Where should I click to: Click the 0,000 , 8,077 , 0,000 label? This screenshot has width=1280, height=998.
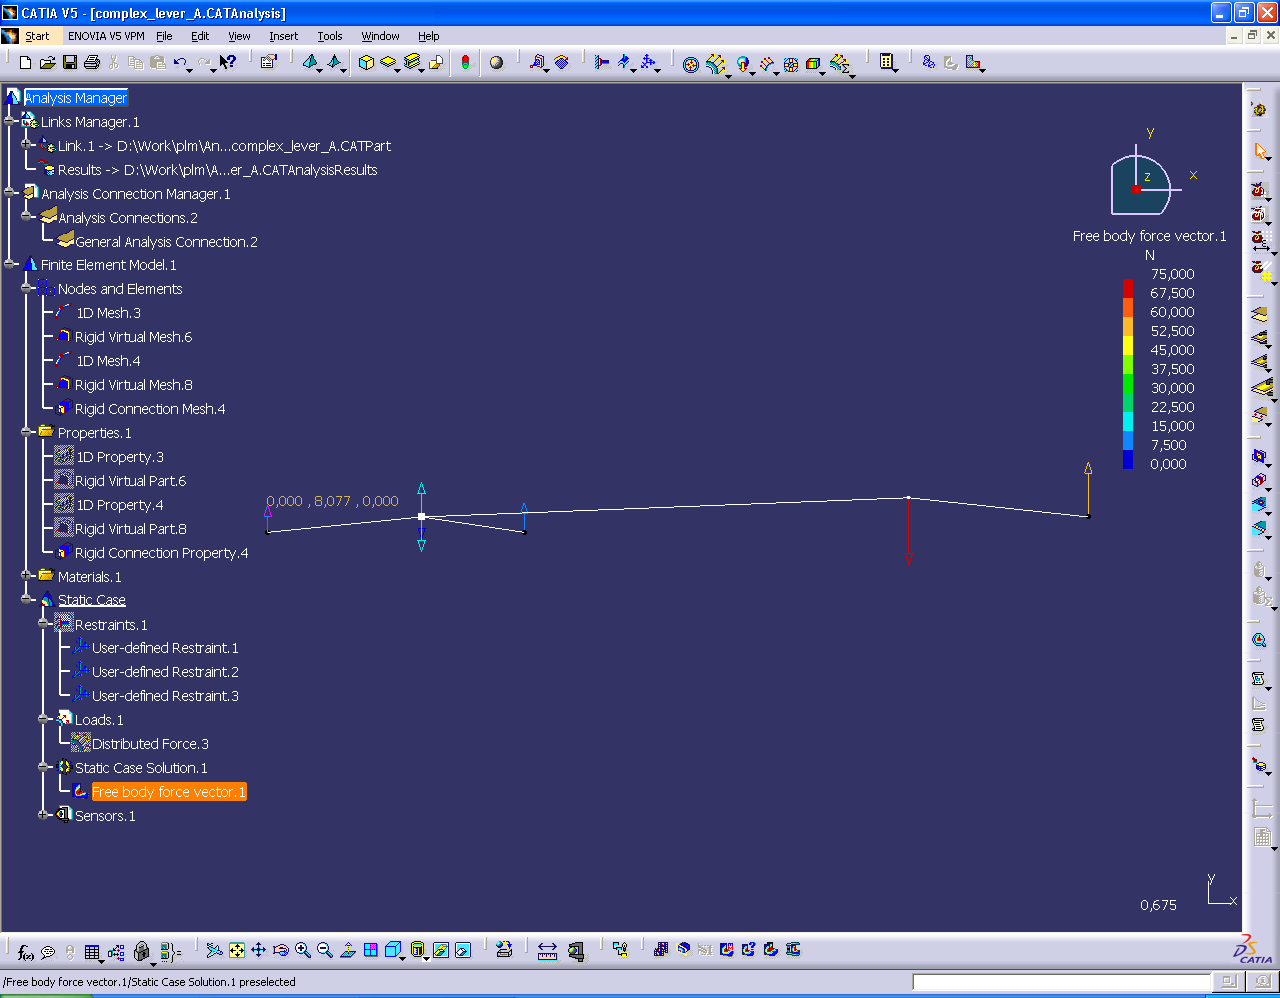point(332,501)
